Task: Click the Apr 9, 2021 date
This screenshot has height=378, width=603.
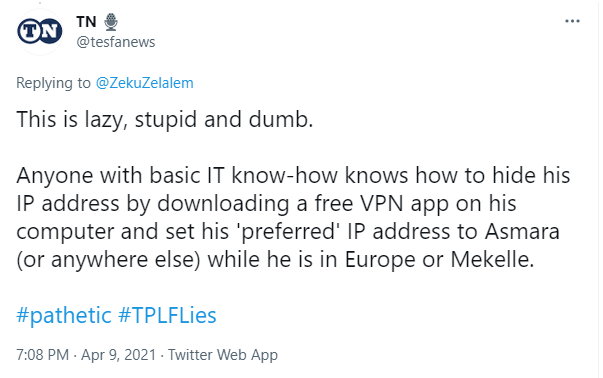Action: click(118, 355)
